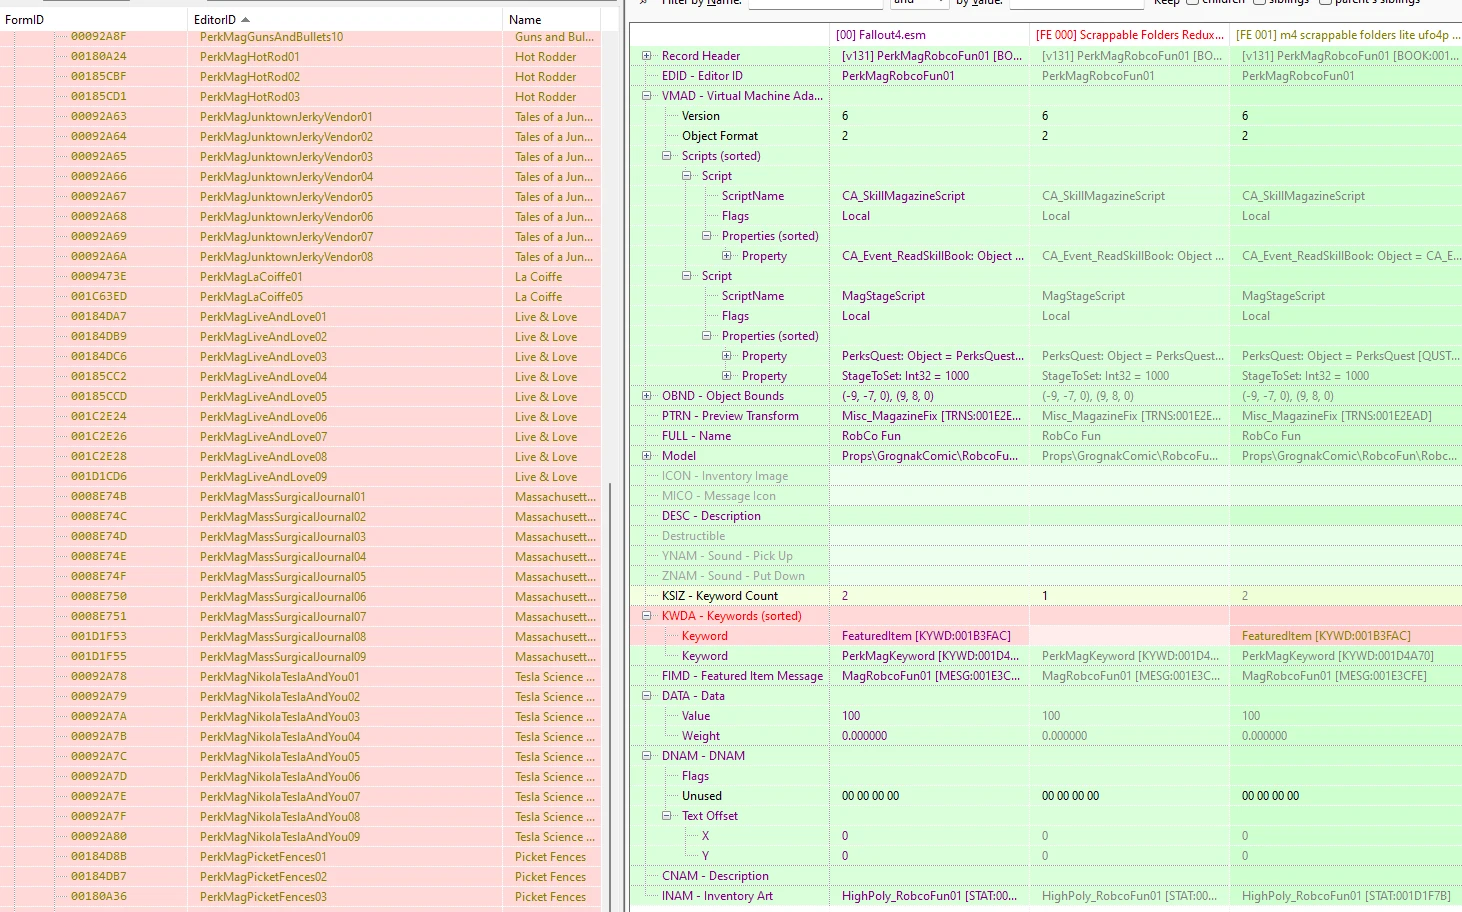The width and height of the screenshot is (1462, 912).
Task: Select the EDID - Editor ID row label
Action: 702,76
